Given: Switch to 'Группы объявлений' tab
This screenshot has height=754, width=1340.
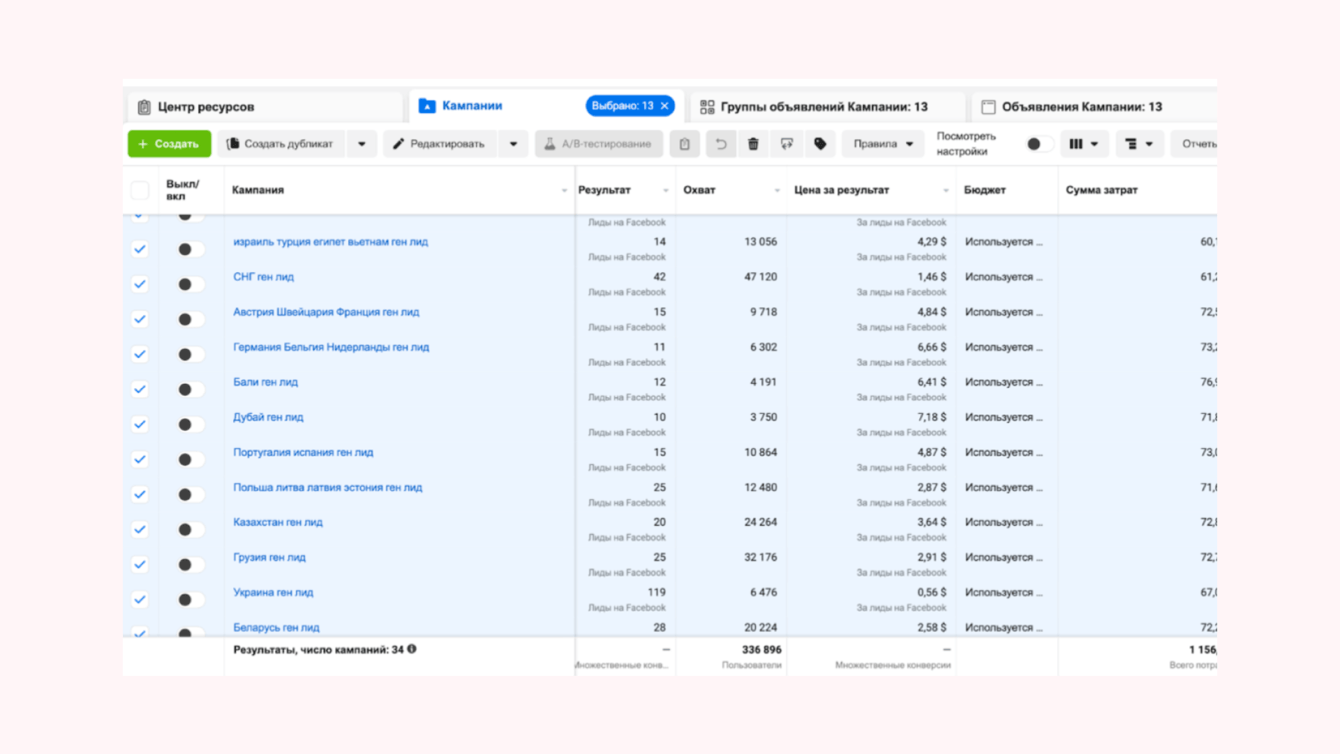Looking at the screenshot, I should 823,107.
